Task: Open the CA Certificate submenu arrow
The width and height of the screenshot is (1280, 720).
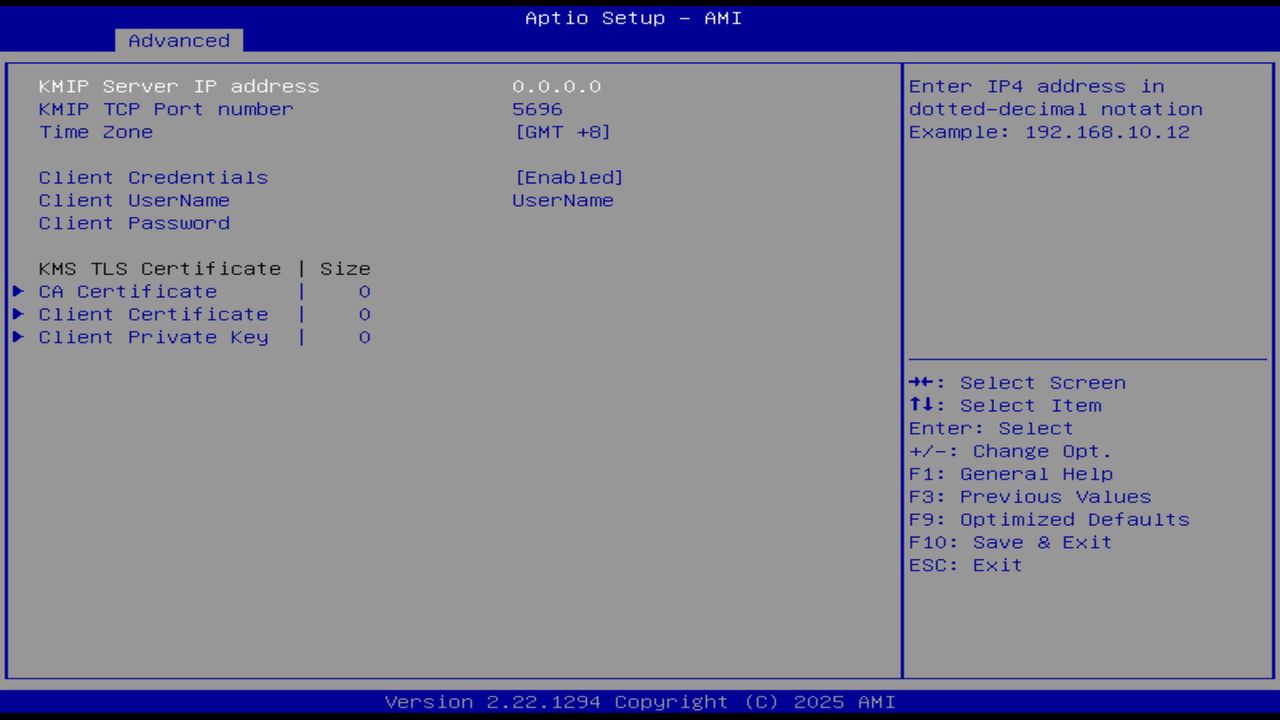Action: point(18,291)
